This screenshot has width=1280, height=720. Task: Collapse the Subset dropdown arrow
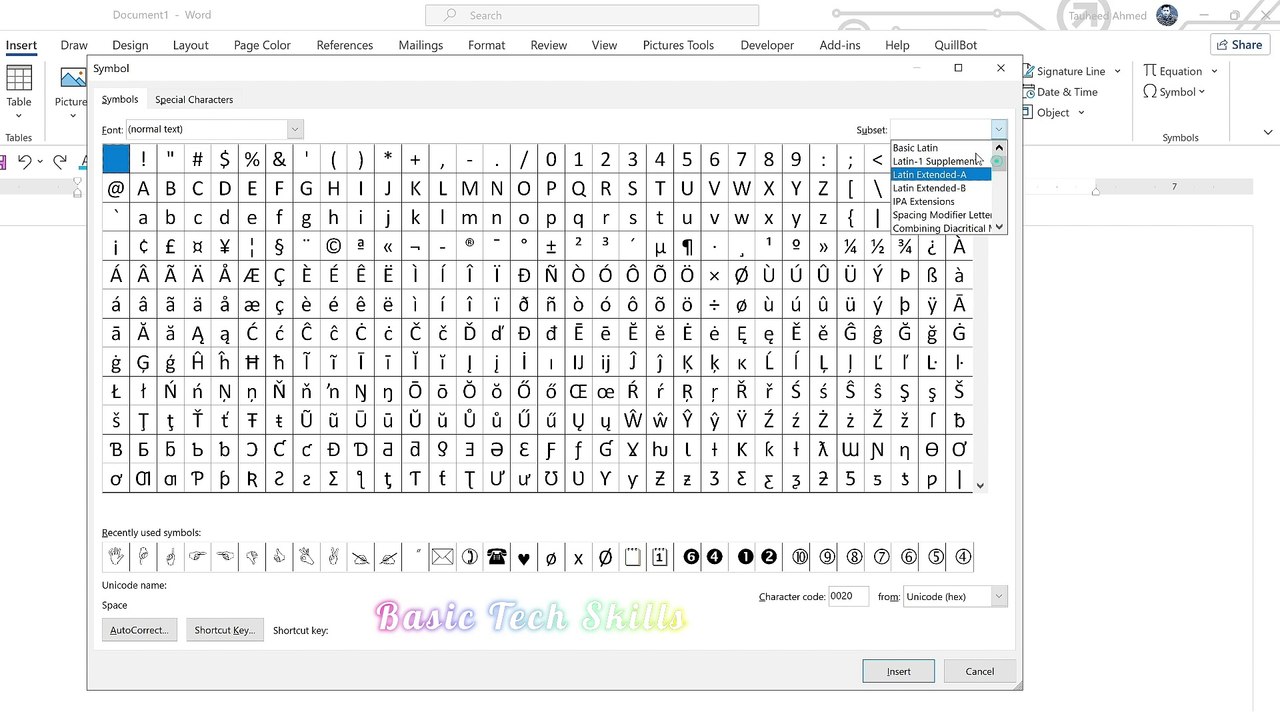coord(998,129)
